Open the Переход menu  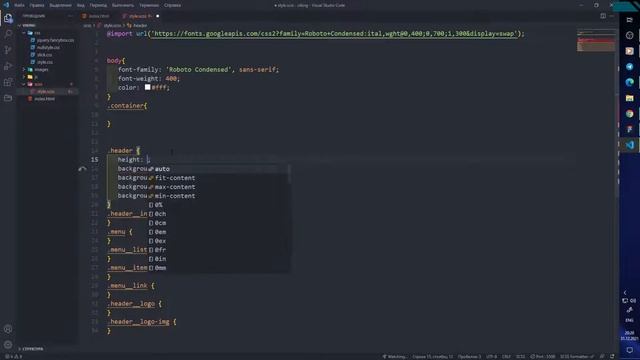click(98, 5)
